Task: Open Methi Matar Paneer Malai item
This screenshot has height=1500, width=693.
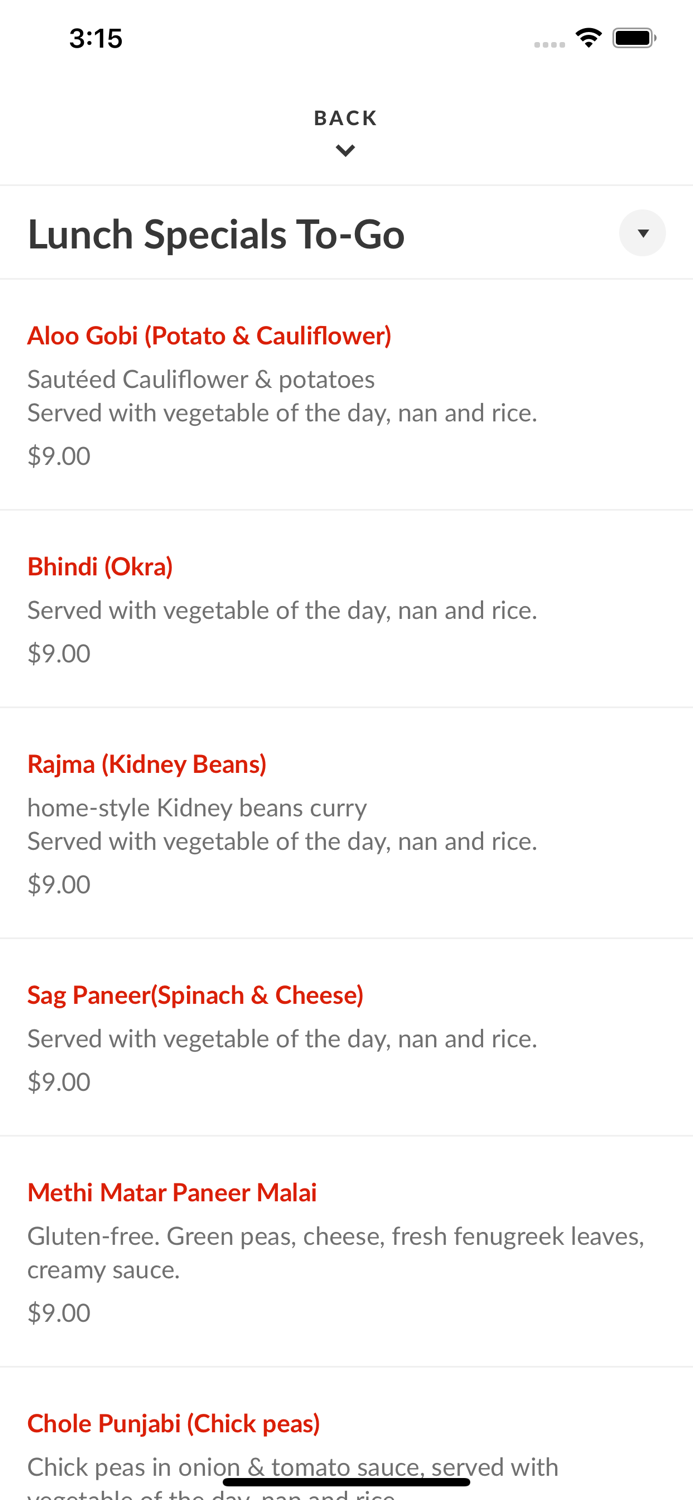Action: pos(172,1192)
